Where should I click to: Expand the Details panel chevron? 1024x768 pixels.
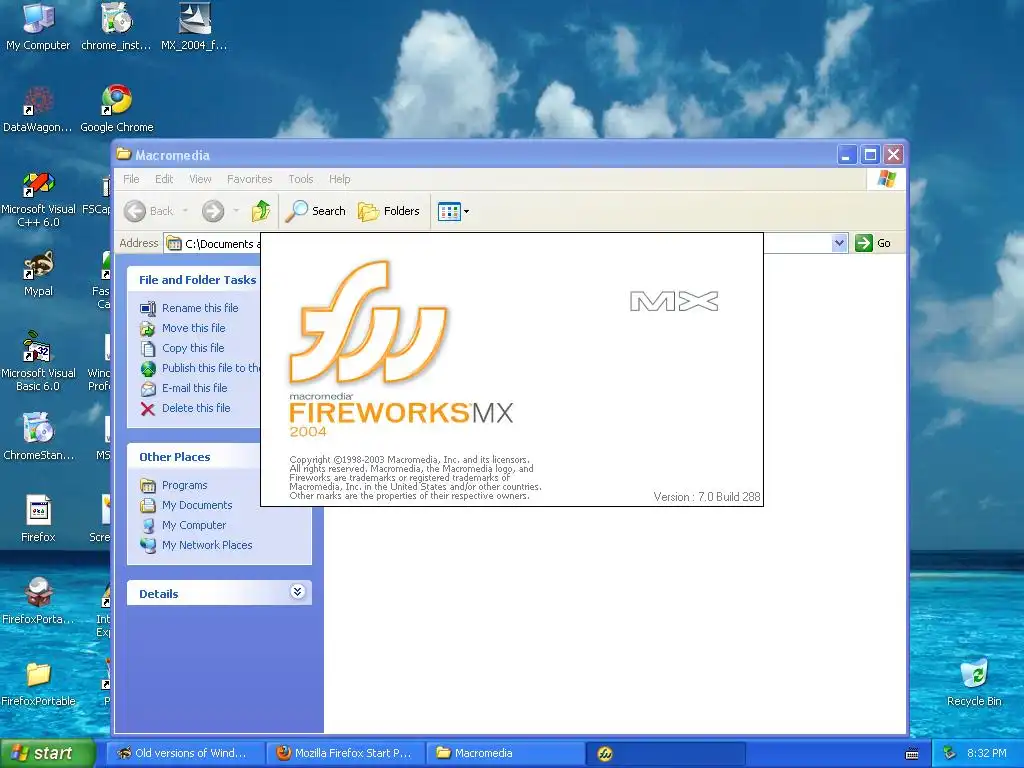click(297, 592)
